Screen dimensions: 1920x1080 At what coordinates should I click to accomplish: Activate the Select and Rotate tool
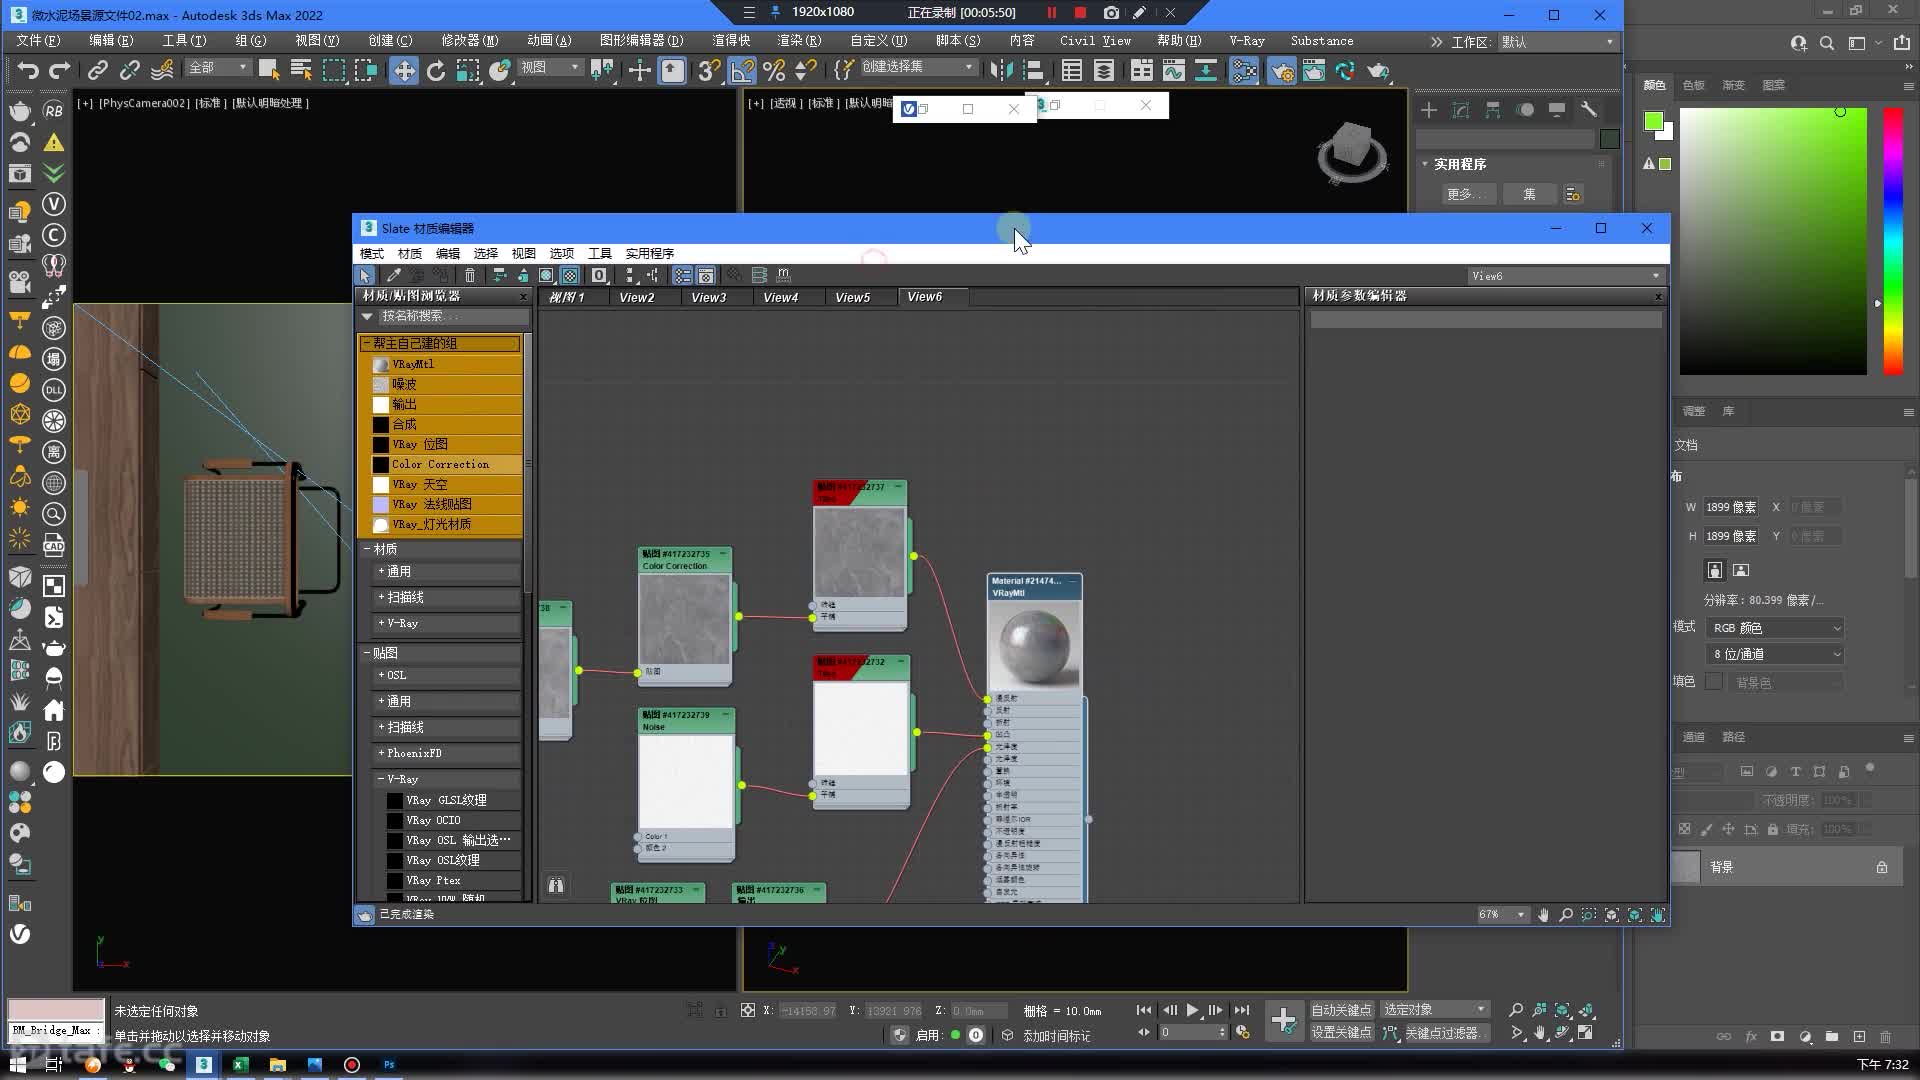click(436, 70)
